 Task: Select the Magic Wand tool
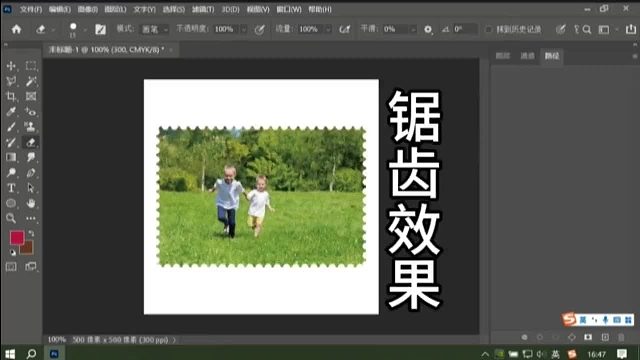tap(31, 81)
